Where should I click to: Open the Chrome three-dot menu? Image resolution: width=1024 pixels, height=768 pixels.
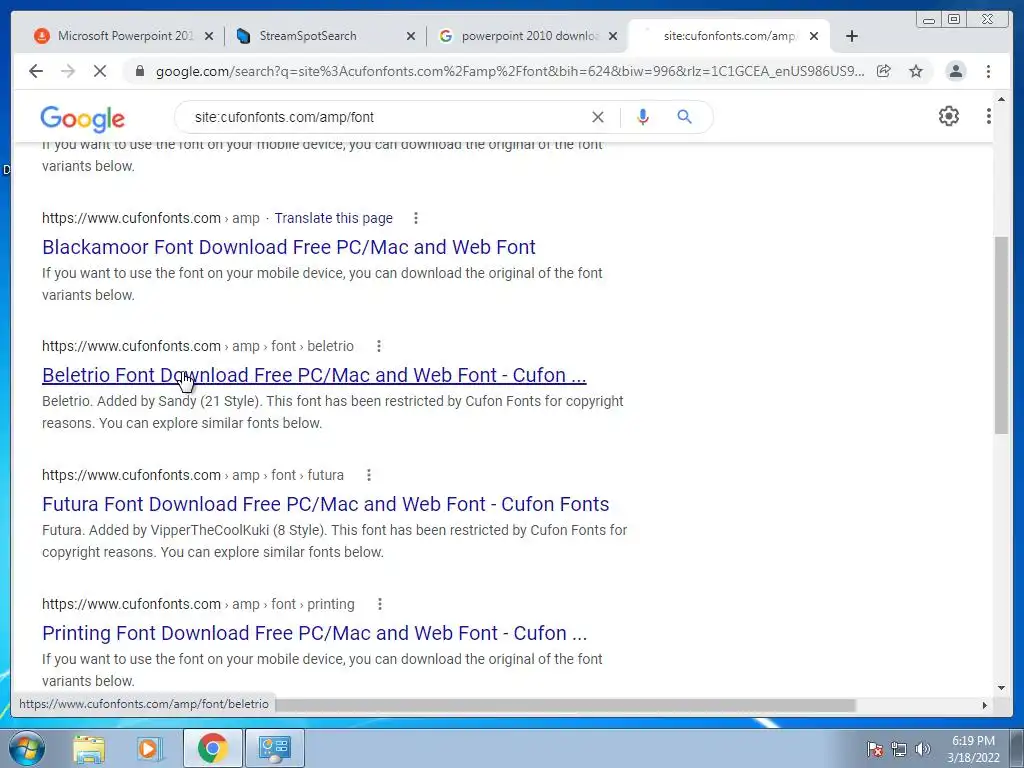[989, 71]
